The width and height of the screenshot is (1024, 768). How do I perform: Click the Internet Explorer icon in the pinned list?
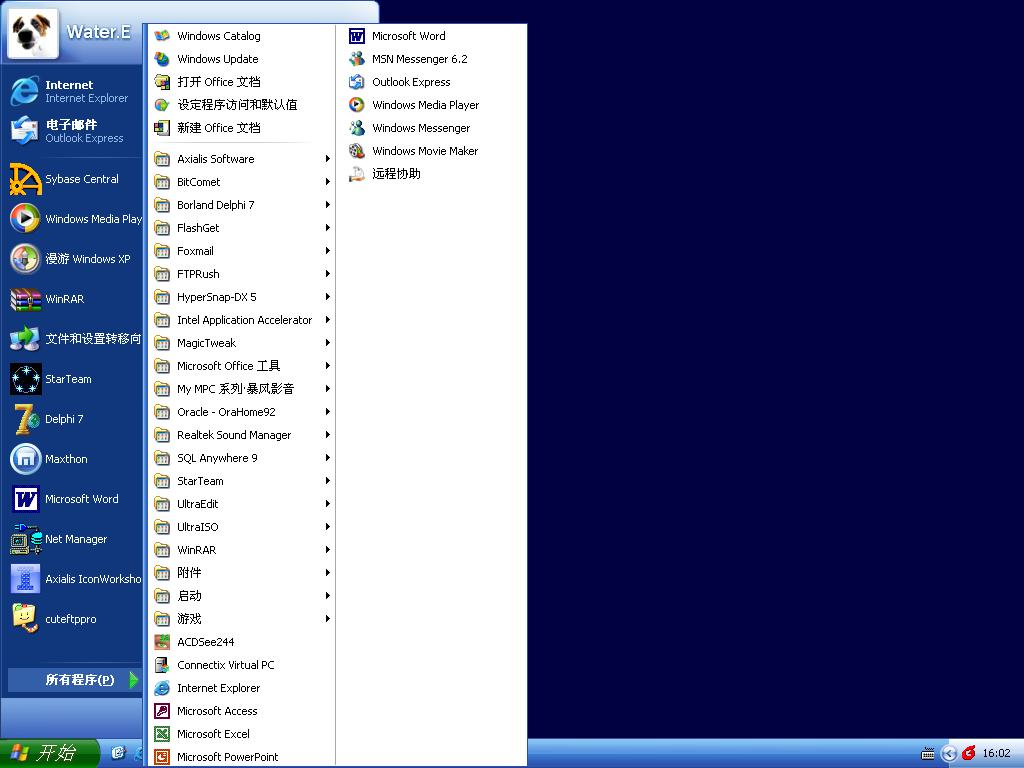coord(25,91)
